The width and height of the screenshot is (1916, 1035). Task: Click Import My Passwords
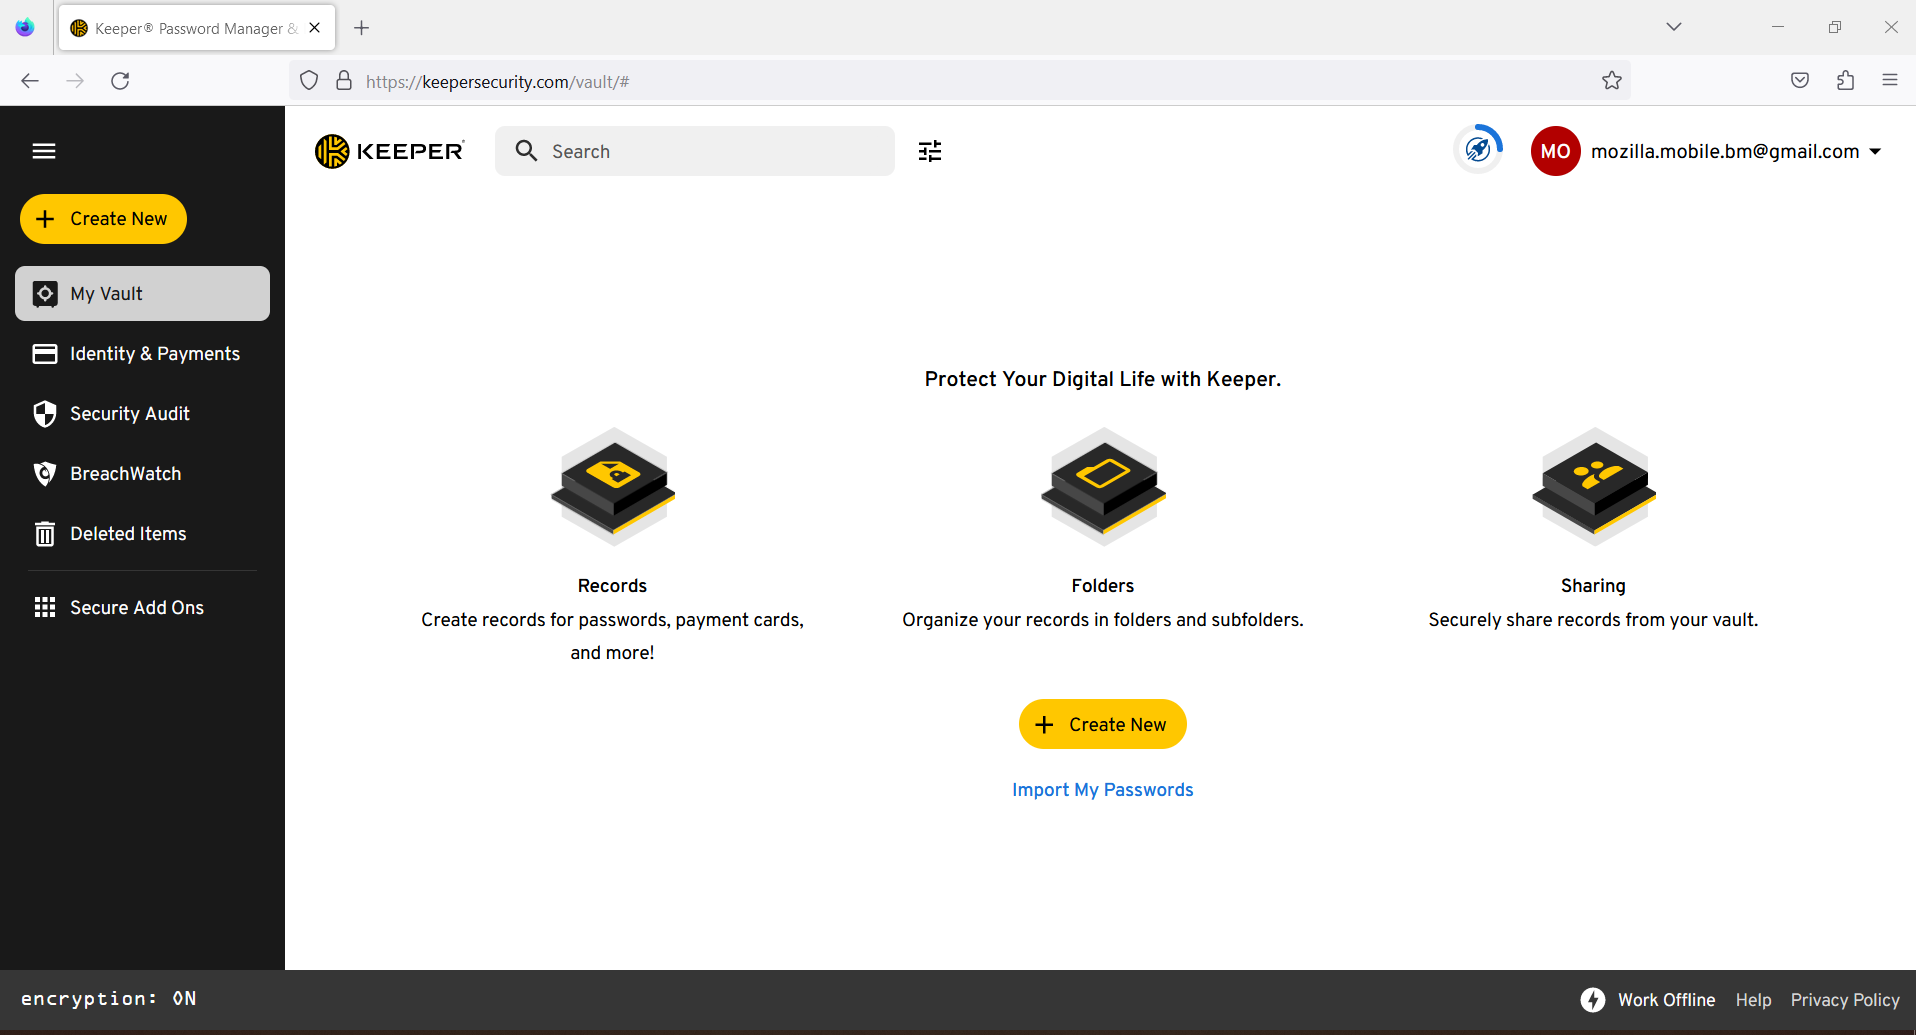(x=1102, y=789)
